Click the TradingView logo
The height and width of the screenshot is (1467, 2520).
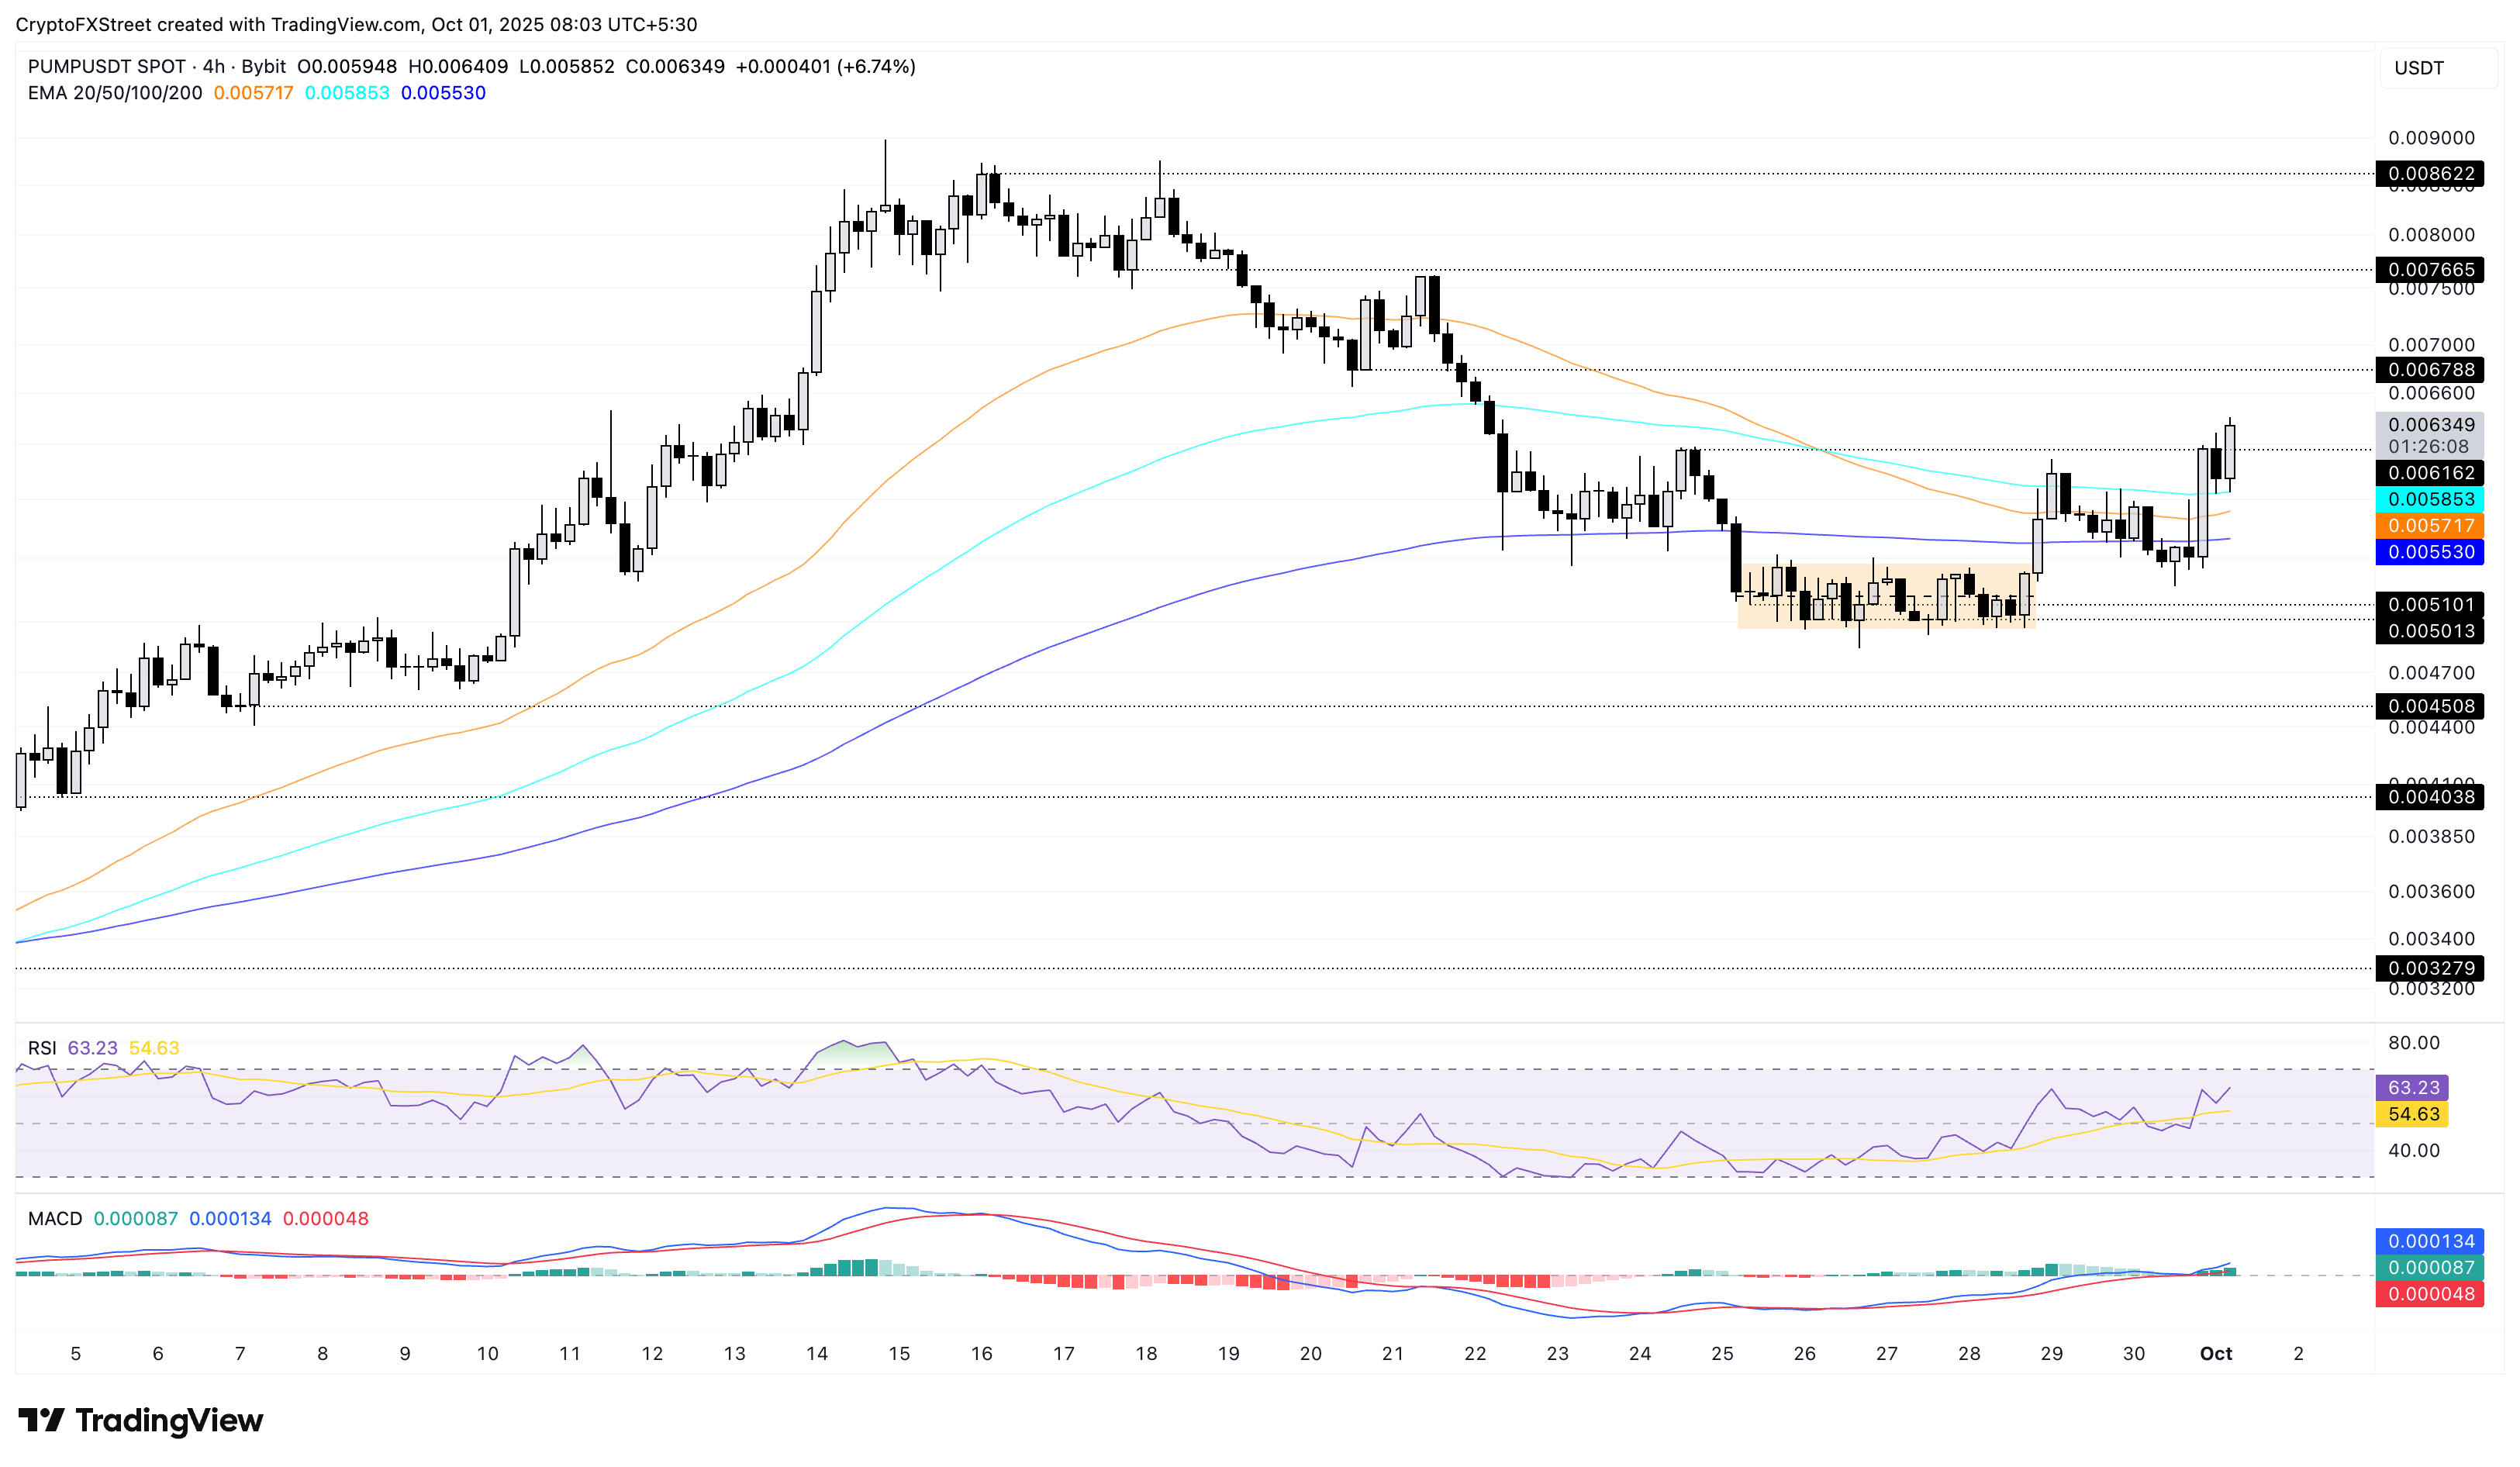[x=140, y=1421]
